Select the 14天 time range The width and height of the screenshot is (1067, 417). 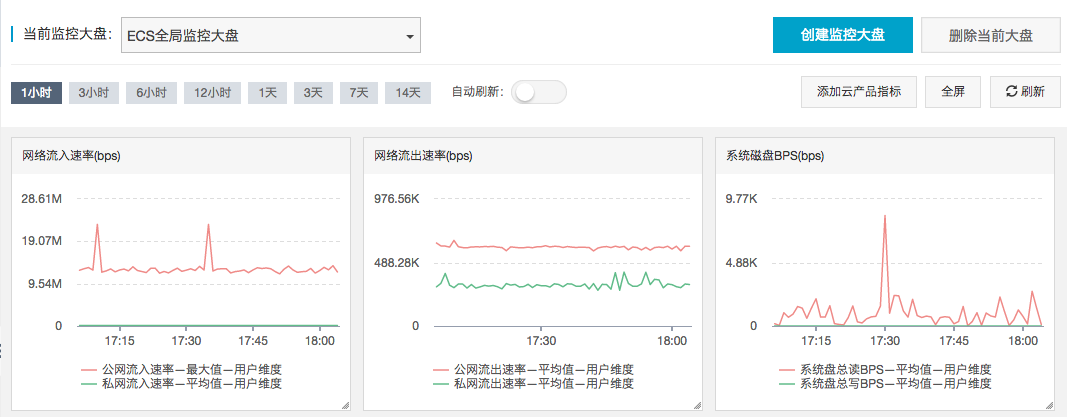[408, 93]
